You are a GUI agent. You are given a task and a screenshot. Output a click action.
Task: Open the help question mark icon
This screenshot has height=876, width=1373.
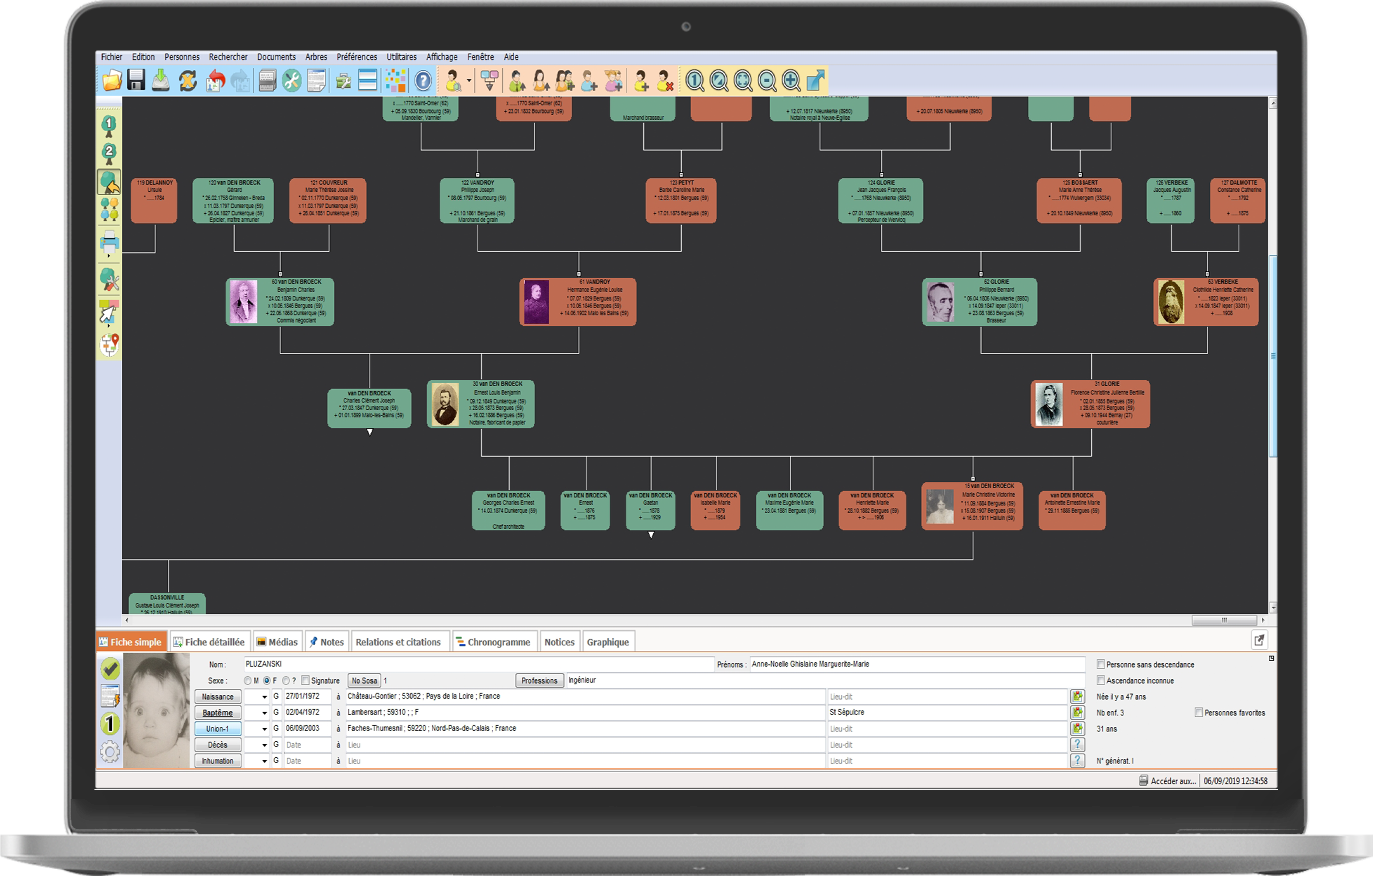[423, 81]
